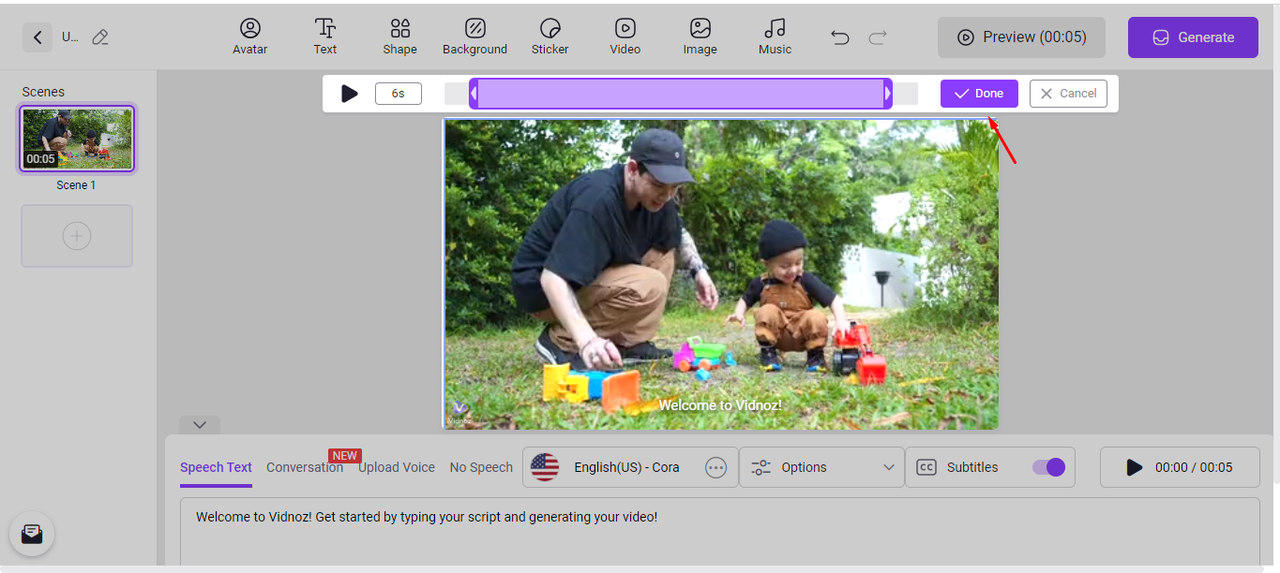
Task: Undo the last action
Action: 840,38
